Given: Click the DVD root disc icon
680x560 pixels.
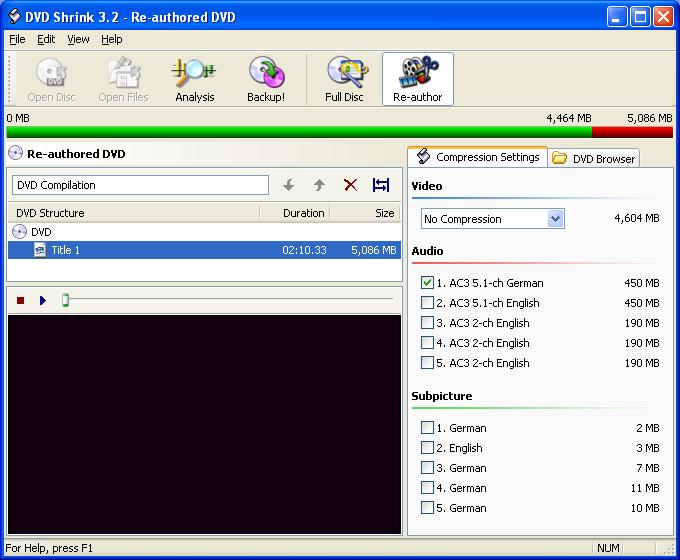Looking at the screenshot, I should pos(19,232).
